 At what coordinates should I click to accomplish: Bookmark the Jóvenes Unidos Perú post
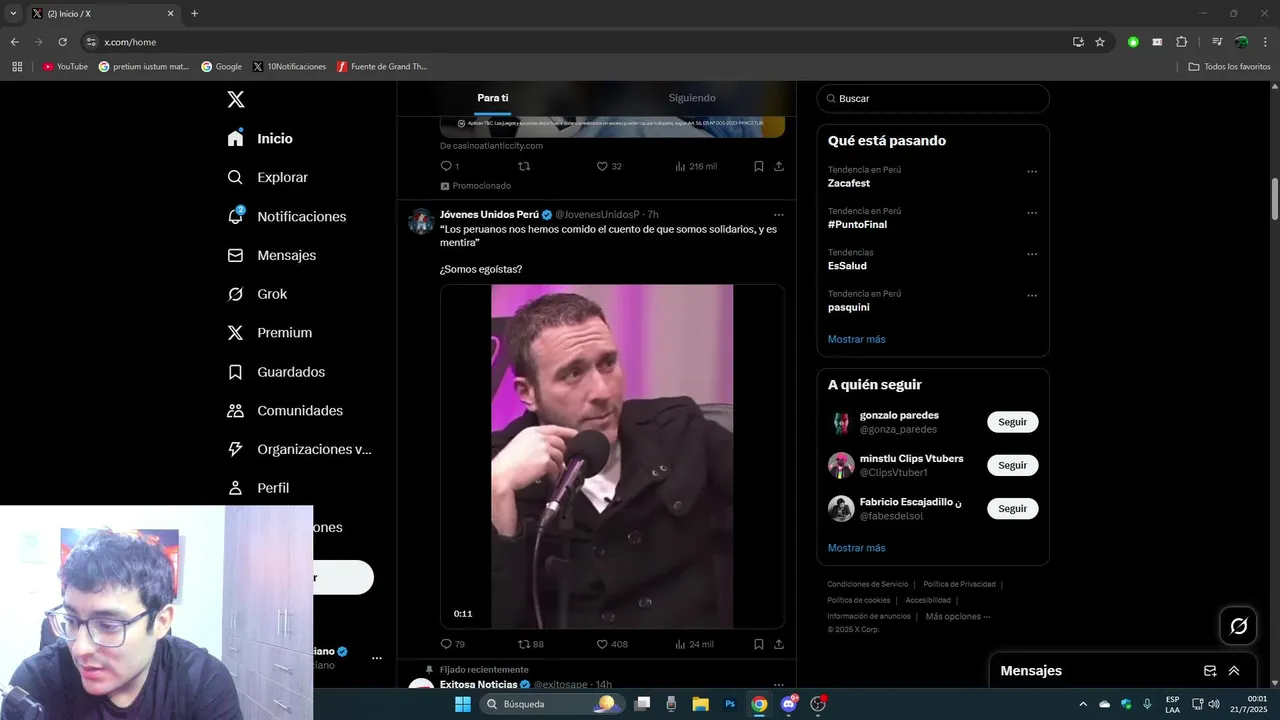[759, 644]
